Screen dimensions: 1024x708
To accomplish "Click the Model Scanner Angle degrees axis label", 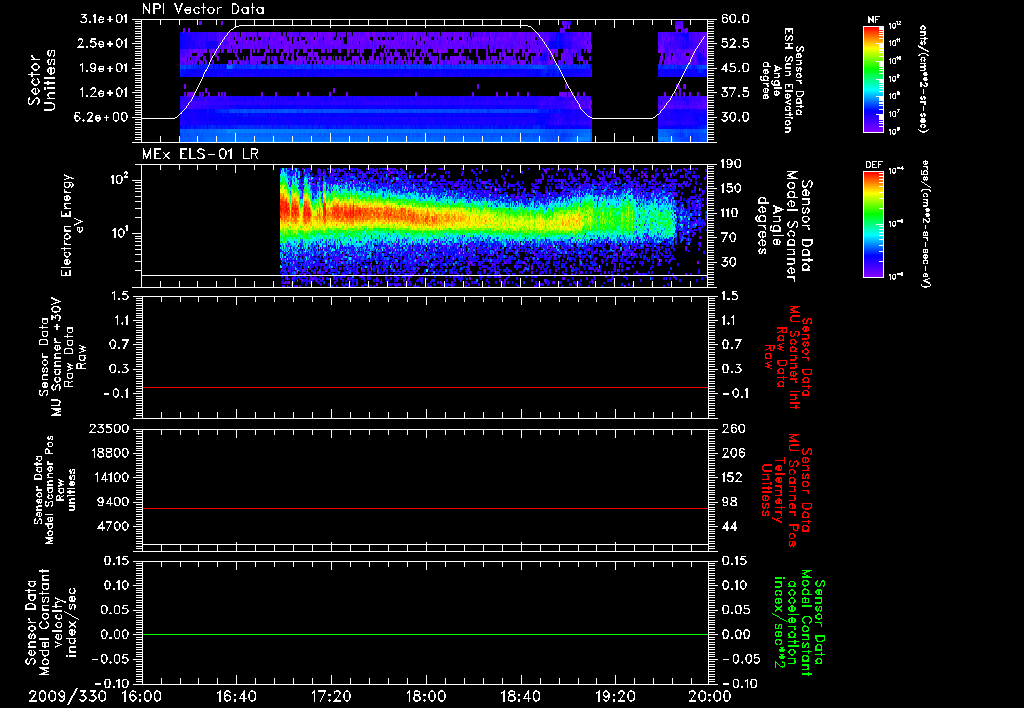I will [x=783, y=226].
